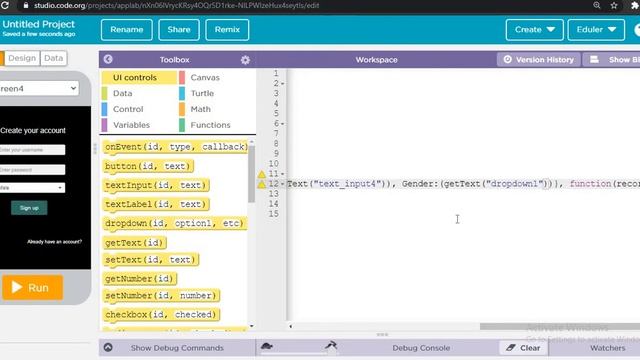This screenshot has height=360, width=640.
Task: Click the username input in app preview
Action: [32, 150]
